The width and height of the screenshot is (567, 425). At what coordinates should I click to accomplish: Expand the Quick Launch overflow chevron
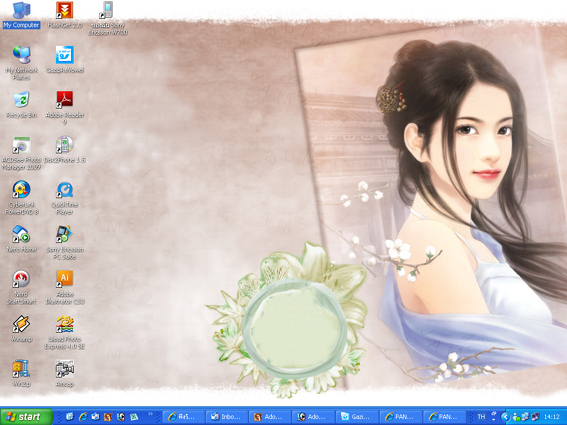(x=150, y=413)
